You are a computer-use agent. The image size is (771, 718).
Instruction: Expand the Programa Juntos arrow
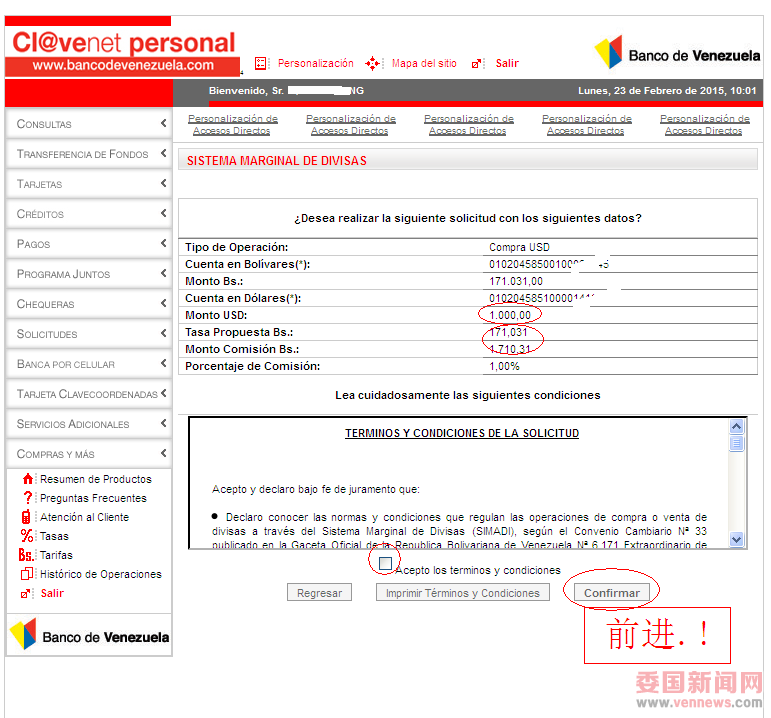[x=164, y=273]
